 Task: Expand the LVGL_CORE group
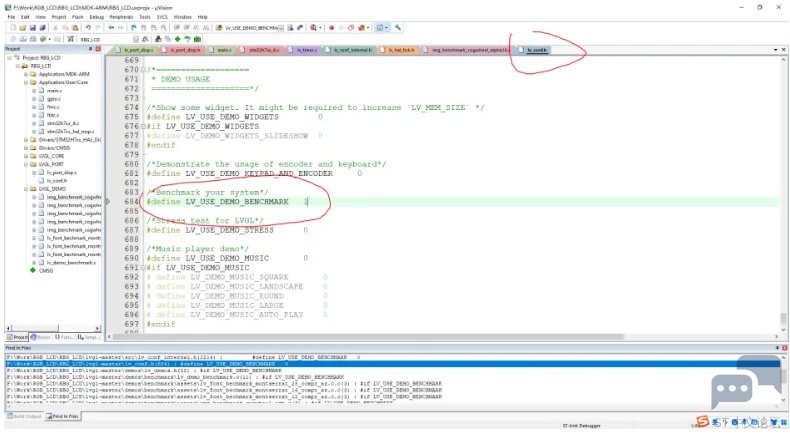tap(26, 156)
